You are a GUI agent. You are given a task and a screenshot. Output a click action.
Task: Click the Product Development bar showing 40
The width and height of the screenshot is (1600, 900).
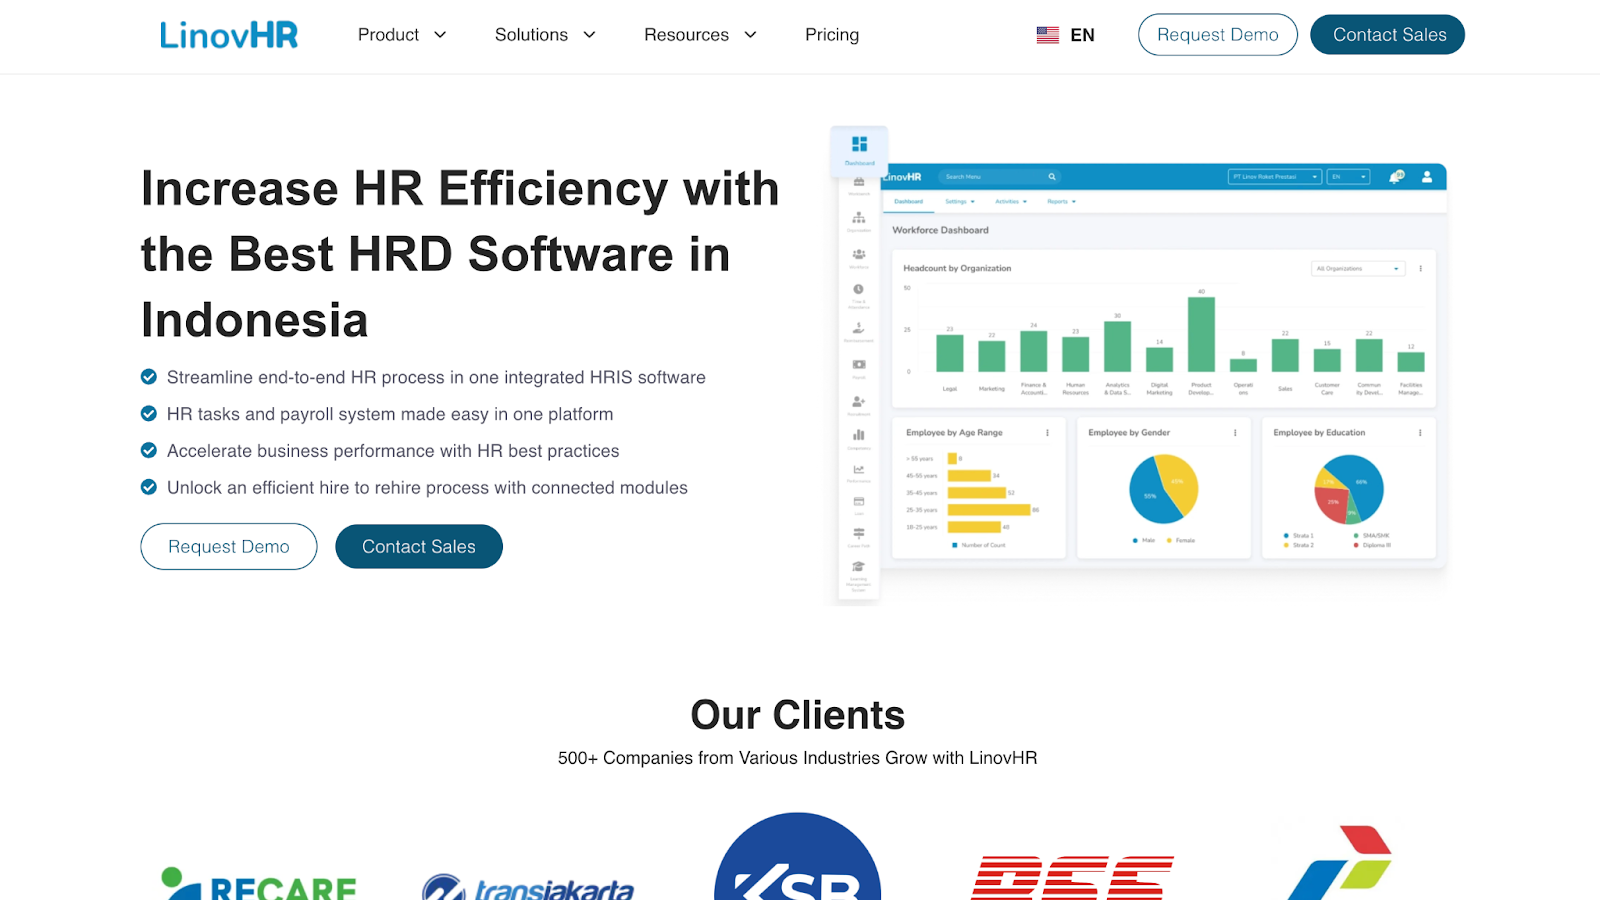click(x=1201, y=335)
